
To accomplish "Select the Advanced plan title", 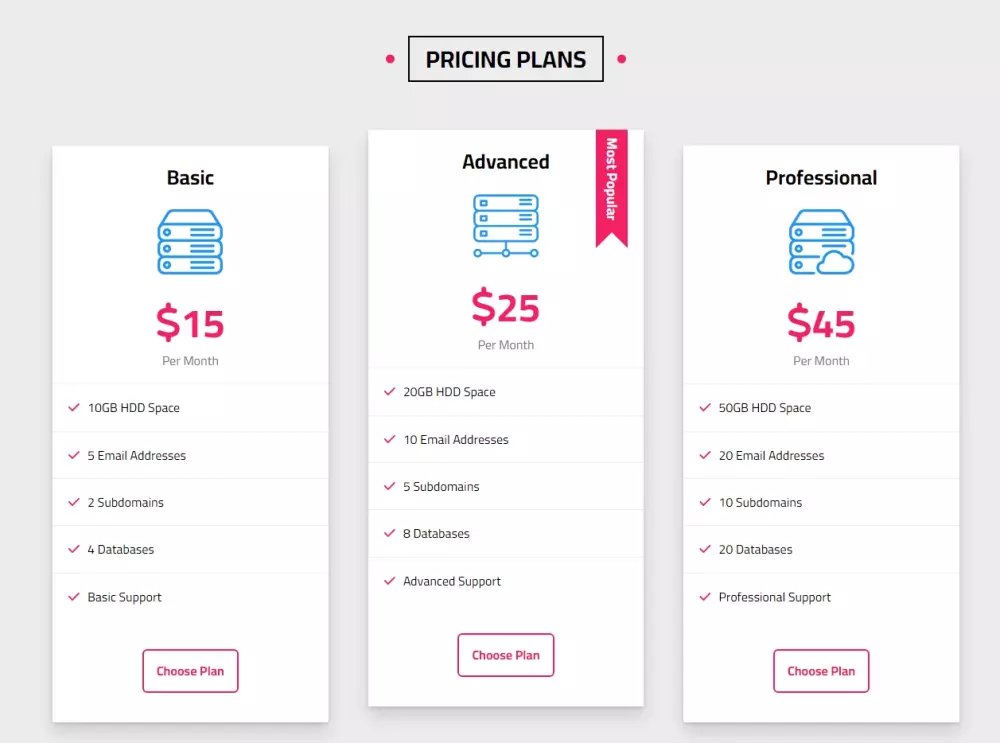I will point(505,162).
